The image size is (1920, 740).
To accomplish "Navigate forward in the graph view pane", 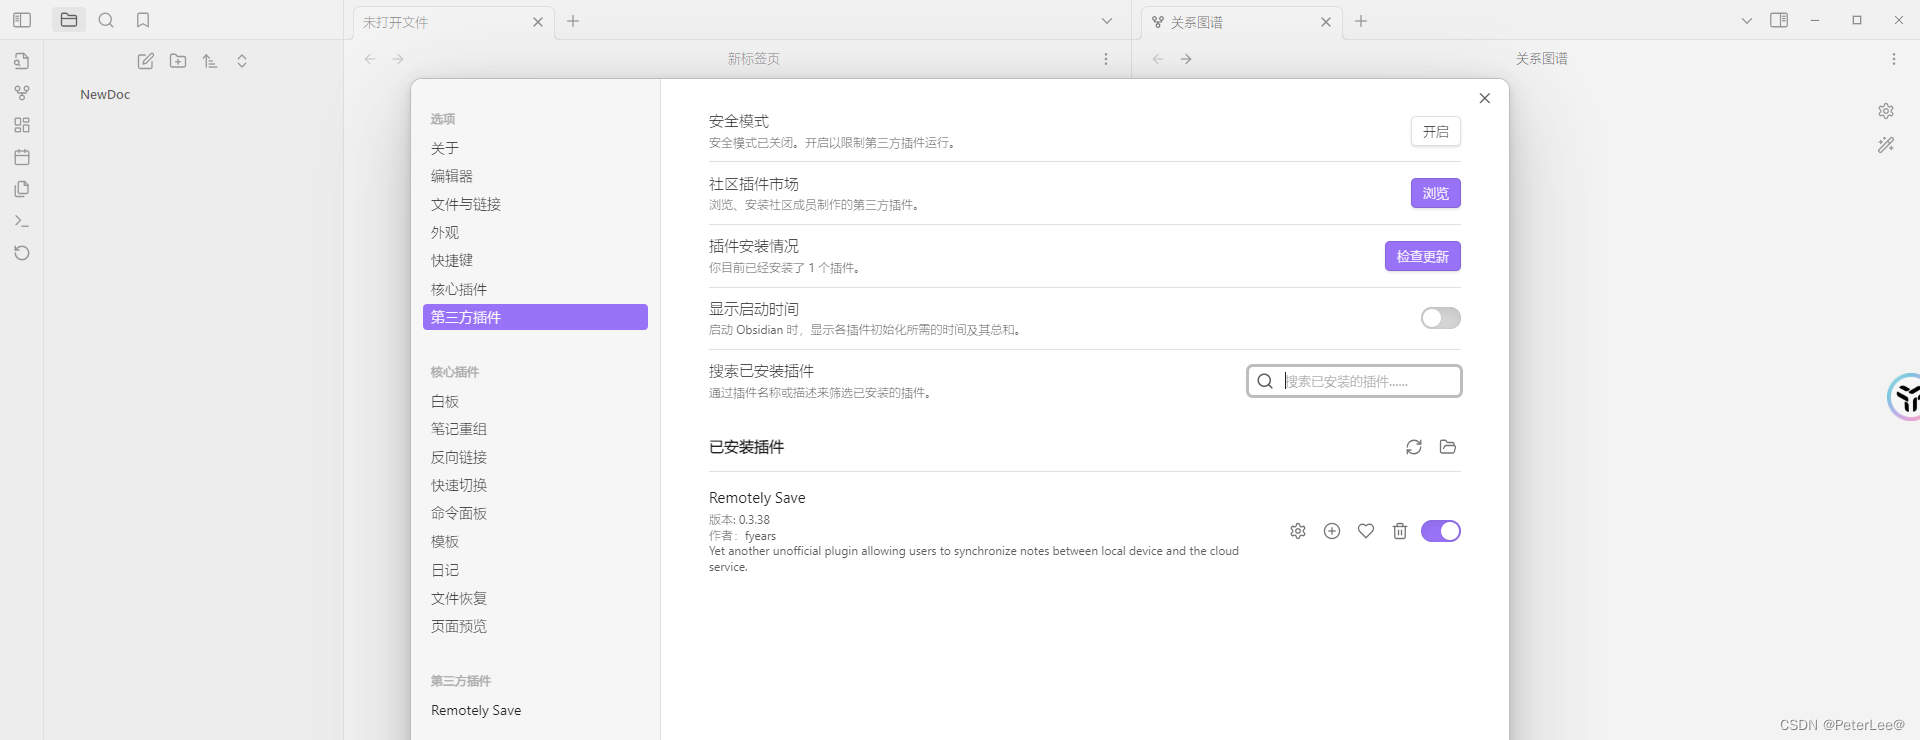I will click(1186, 59).
